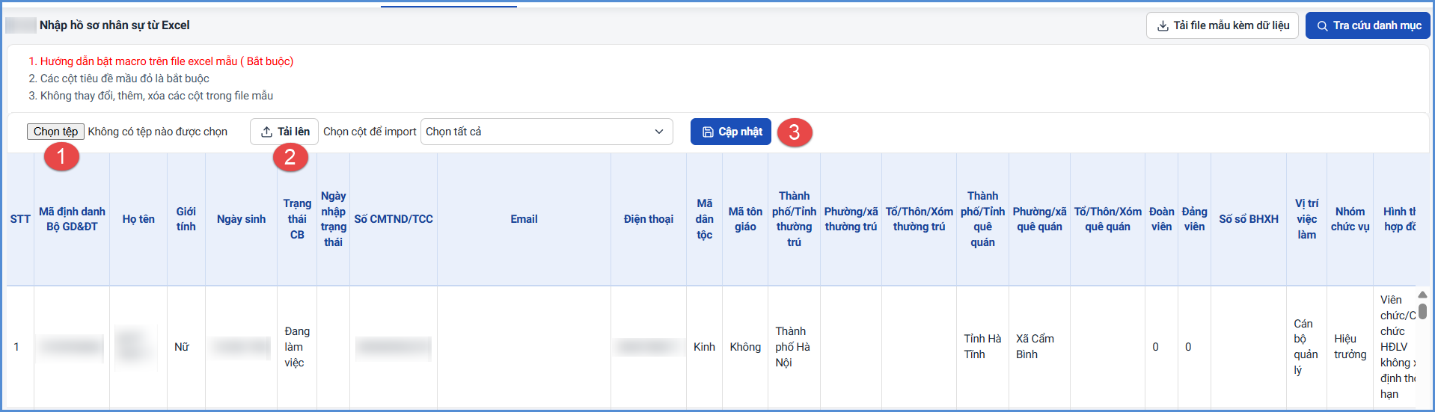Screen dimensions: 1435x412
Task: Select the Điện thoại column header
Action: [648, 219]
